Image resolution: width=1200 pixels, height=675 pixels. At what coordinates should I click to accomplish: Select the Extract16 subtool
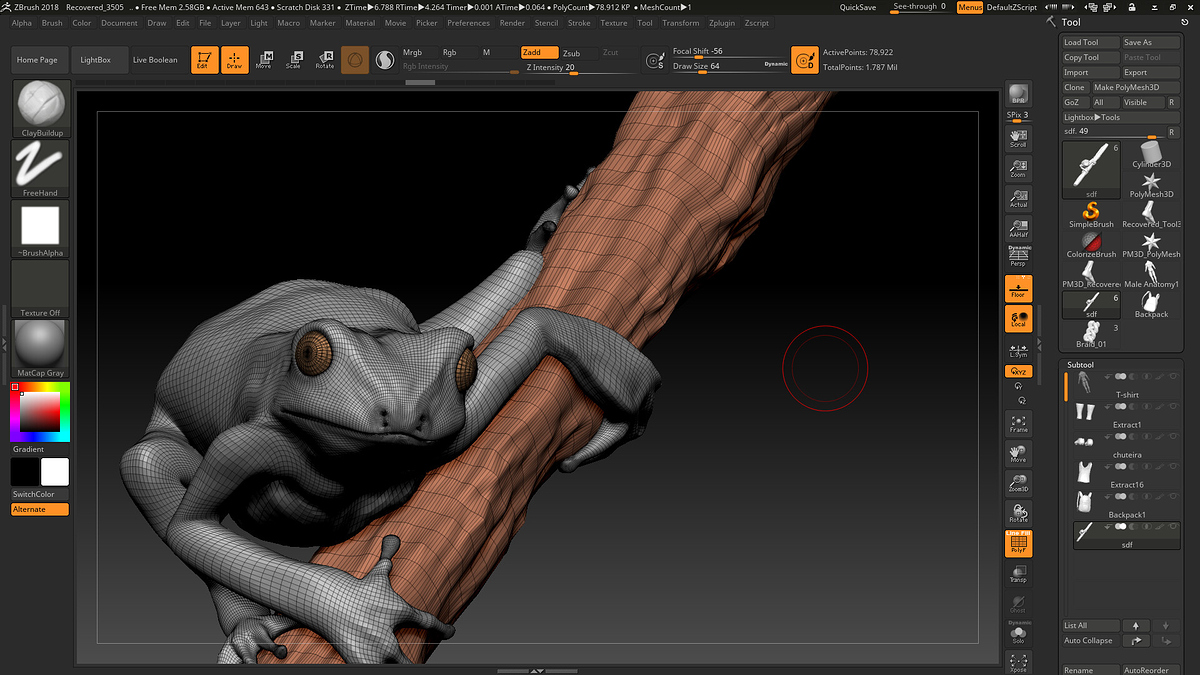pyautogui.click(x=1127, y=475)
